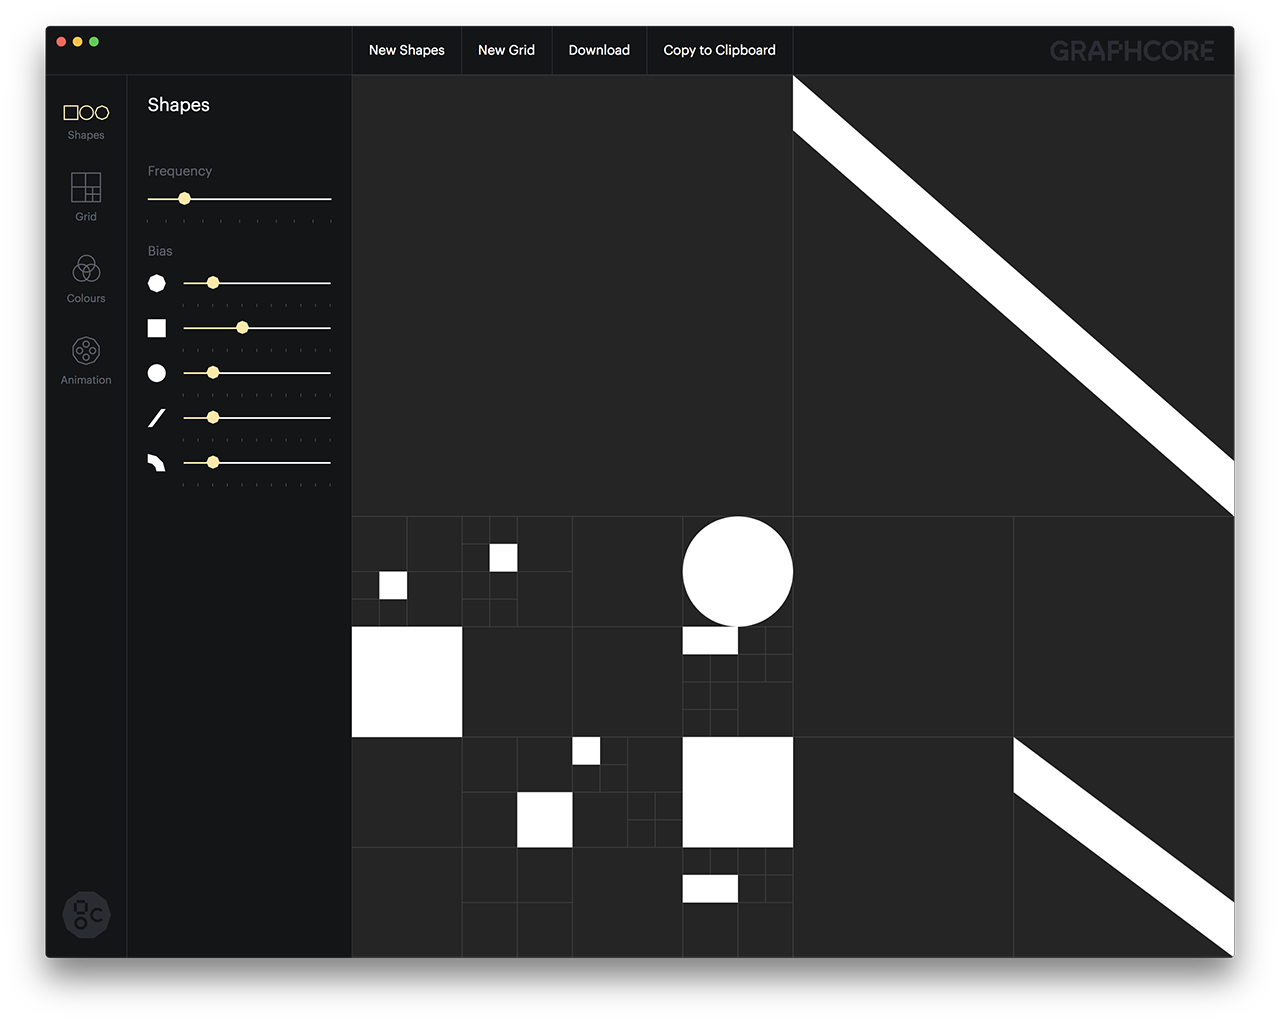Open the Shapes panel in sidebar

tap(86, 120)
